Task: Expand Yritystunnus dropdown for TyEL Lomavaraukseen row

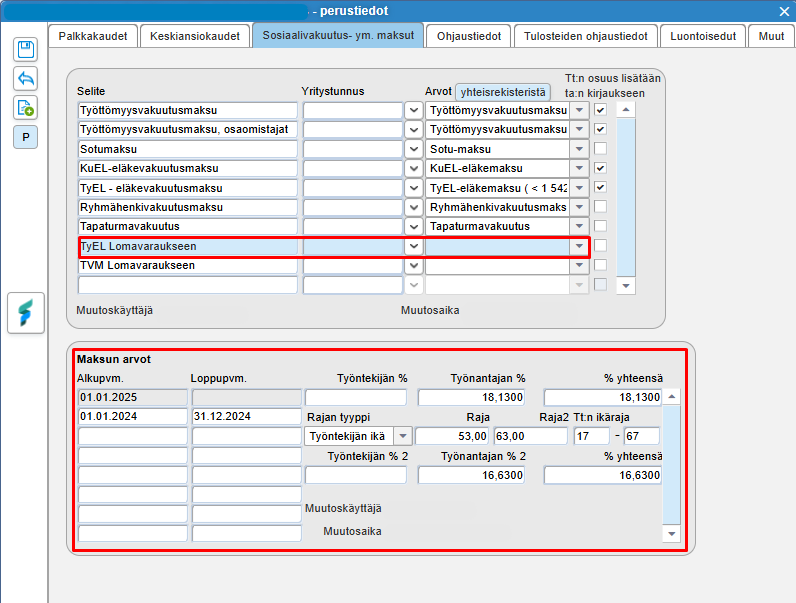Action: coord(414,246)
